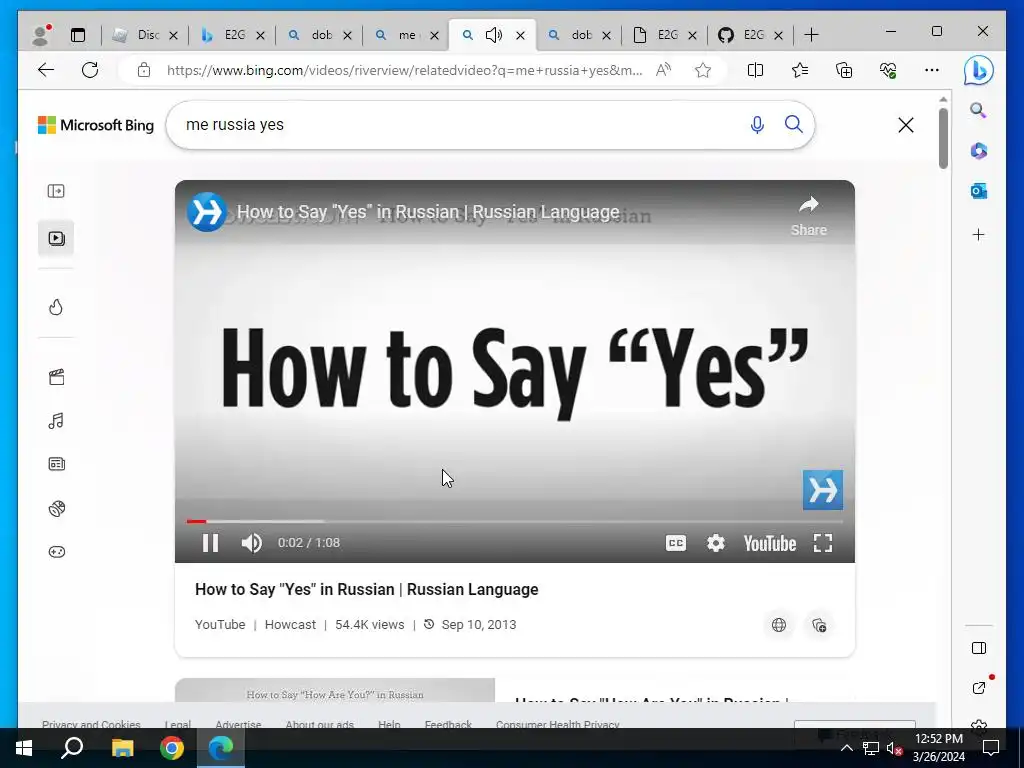
Task: Open the gaming controller sidebar icon
Action: coord(56,552)
